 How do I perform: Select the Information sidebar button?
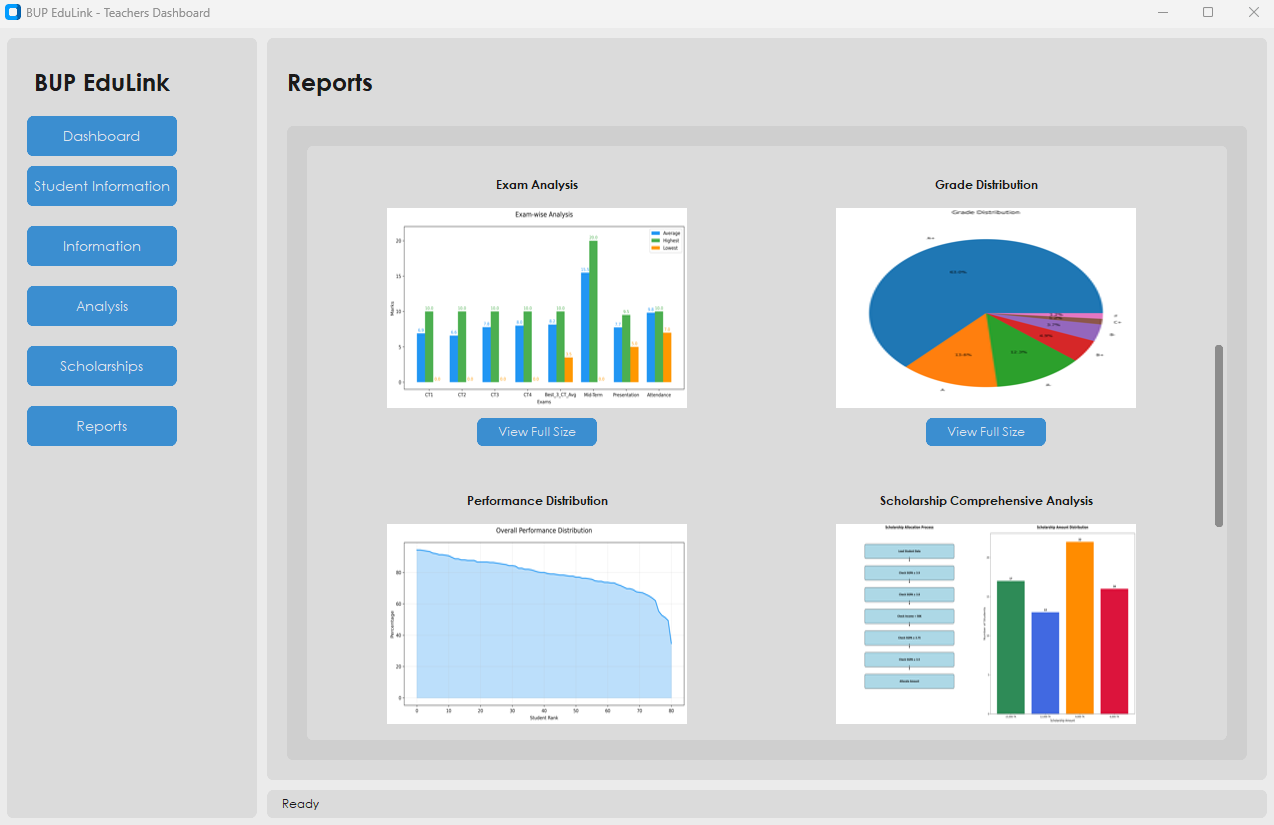pyautogui.click(x=101, y=246)
